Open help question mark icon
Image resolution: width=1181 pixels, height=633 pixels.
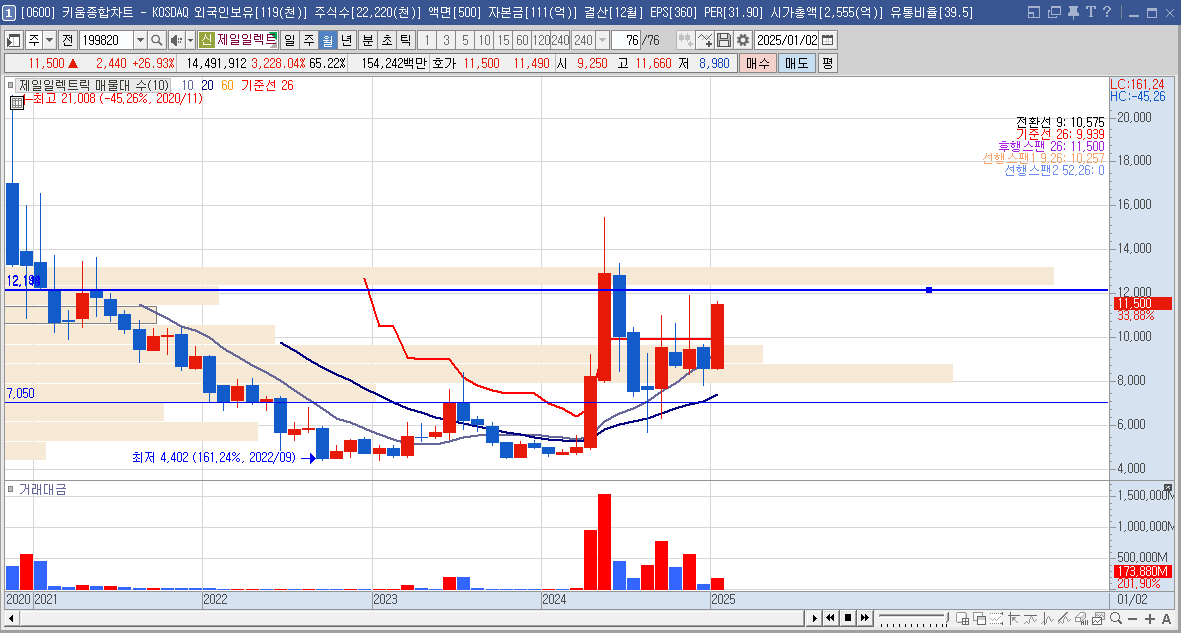1106,11
